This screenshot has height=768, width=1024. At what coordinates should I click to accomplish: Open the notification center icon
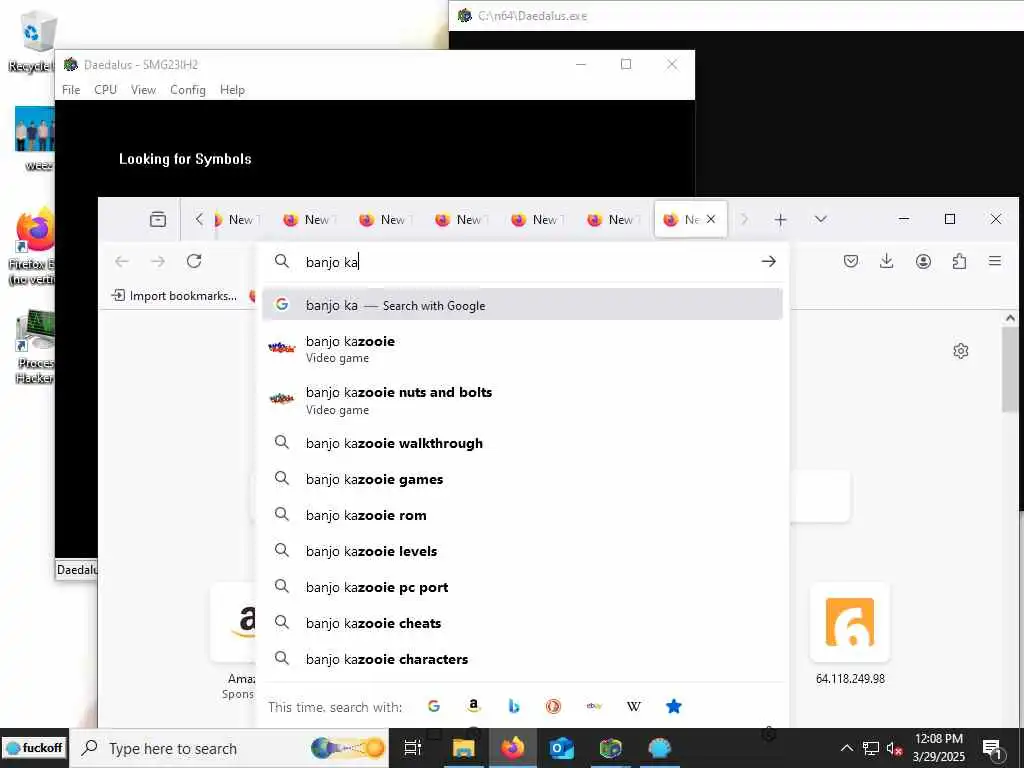click(x=992, y=749)
